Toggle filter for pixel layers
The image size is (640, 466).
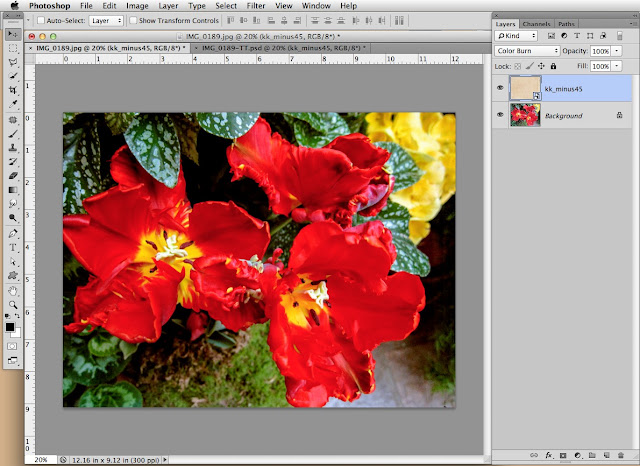pos(551,36)
